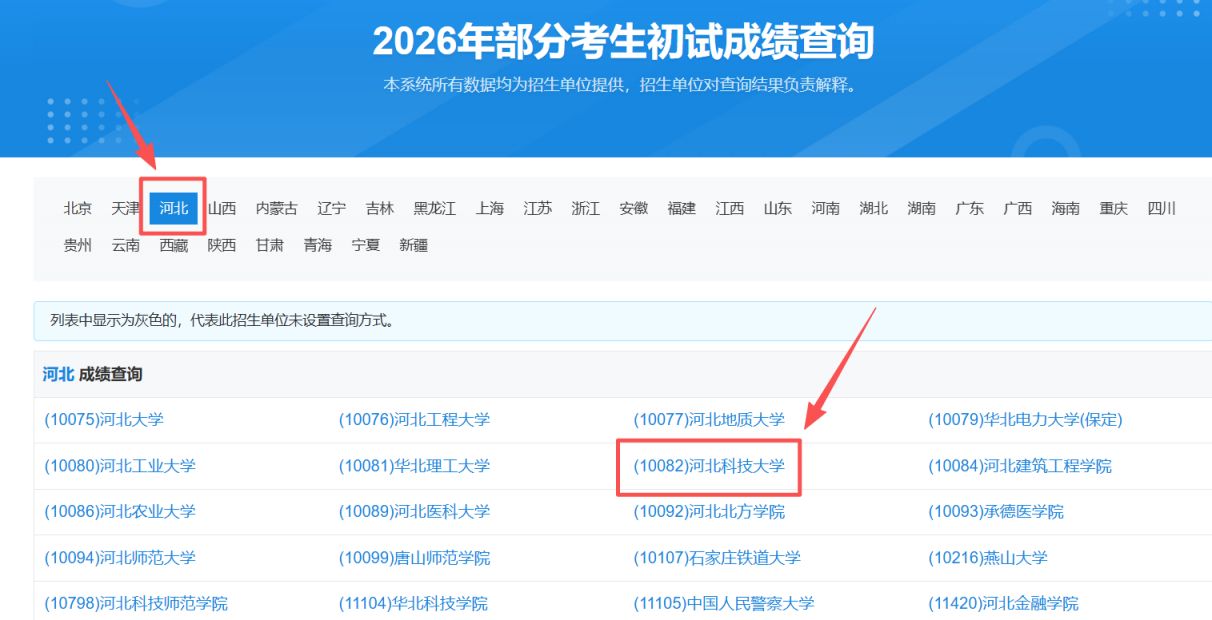Select the highlighted 河北 province tab
Image resolution: width=1212 pixels, height=620 pixels.
click(174, 209)
